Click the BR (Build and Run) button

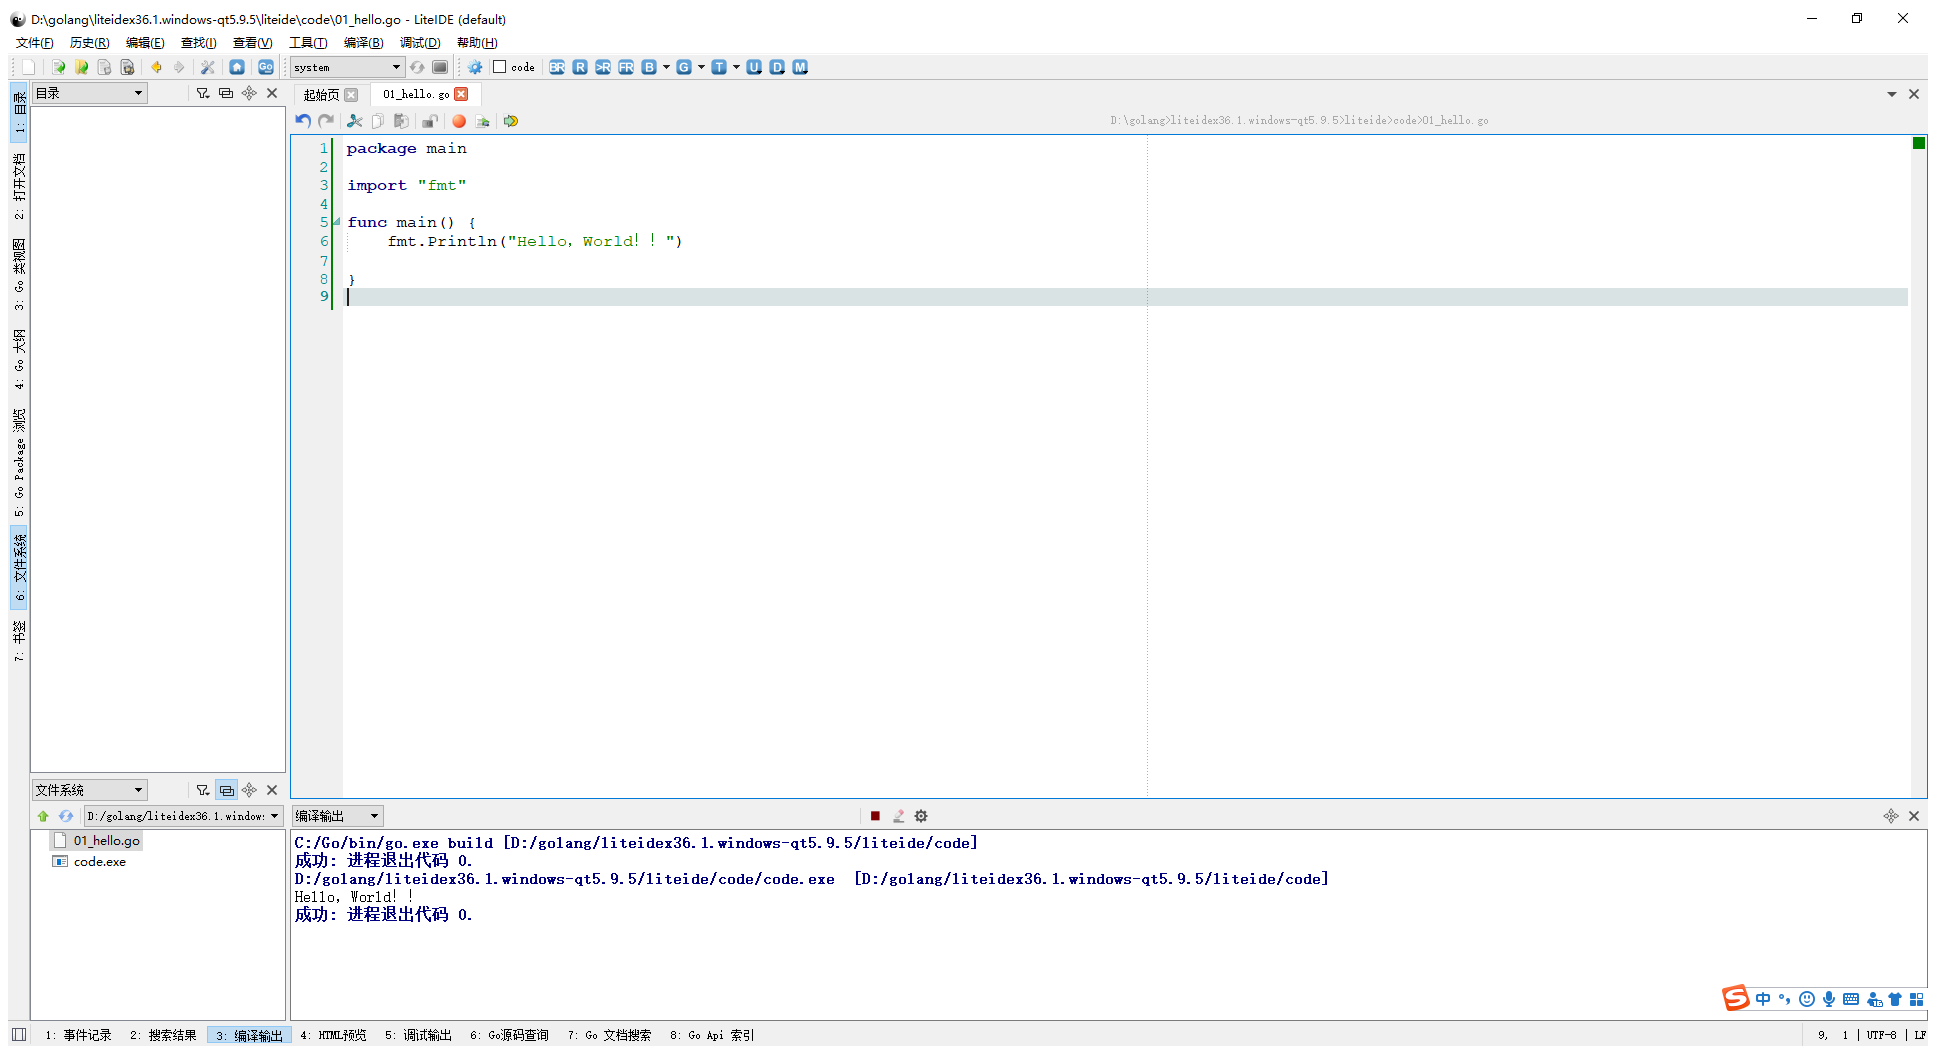(x=557, y=67)
